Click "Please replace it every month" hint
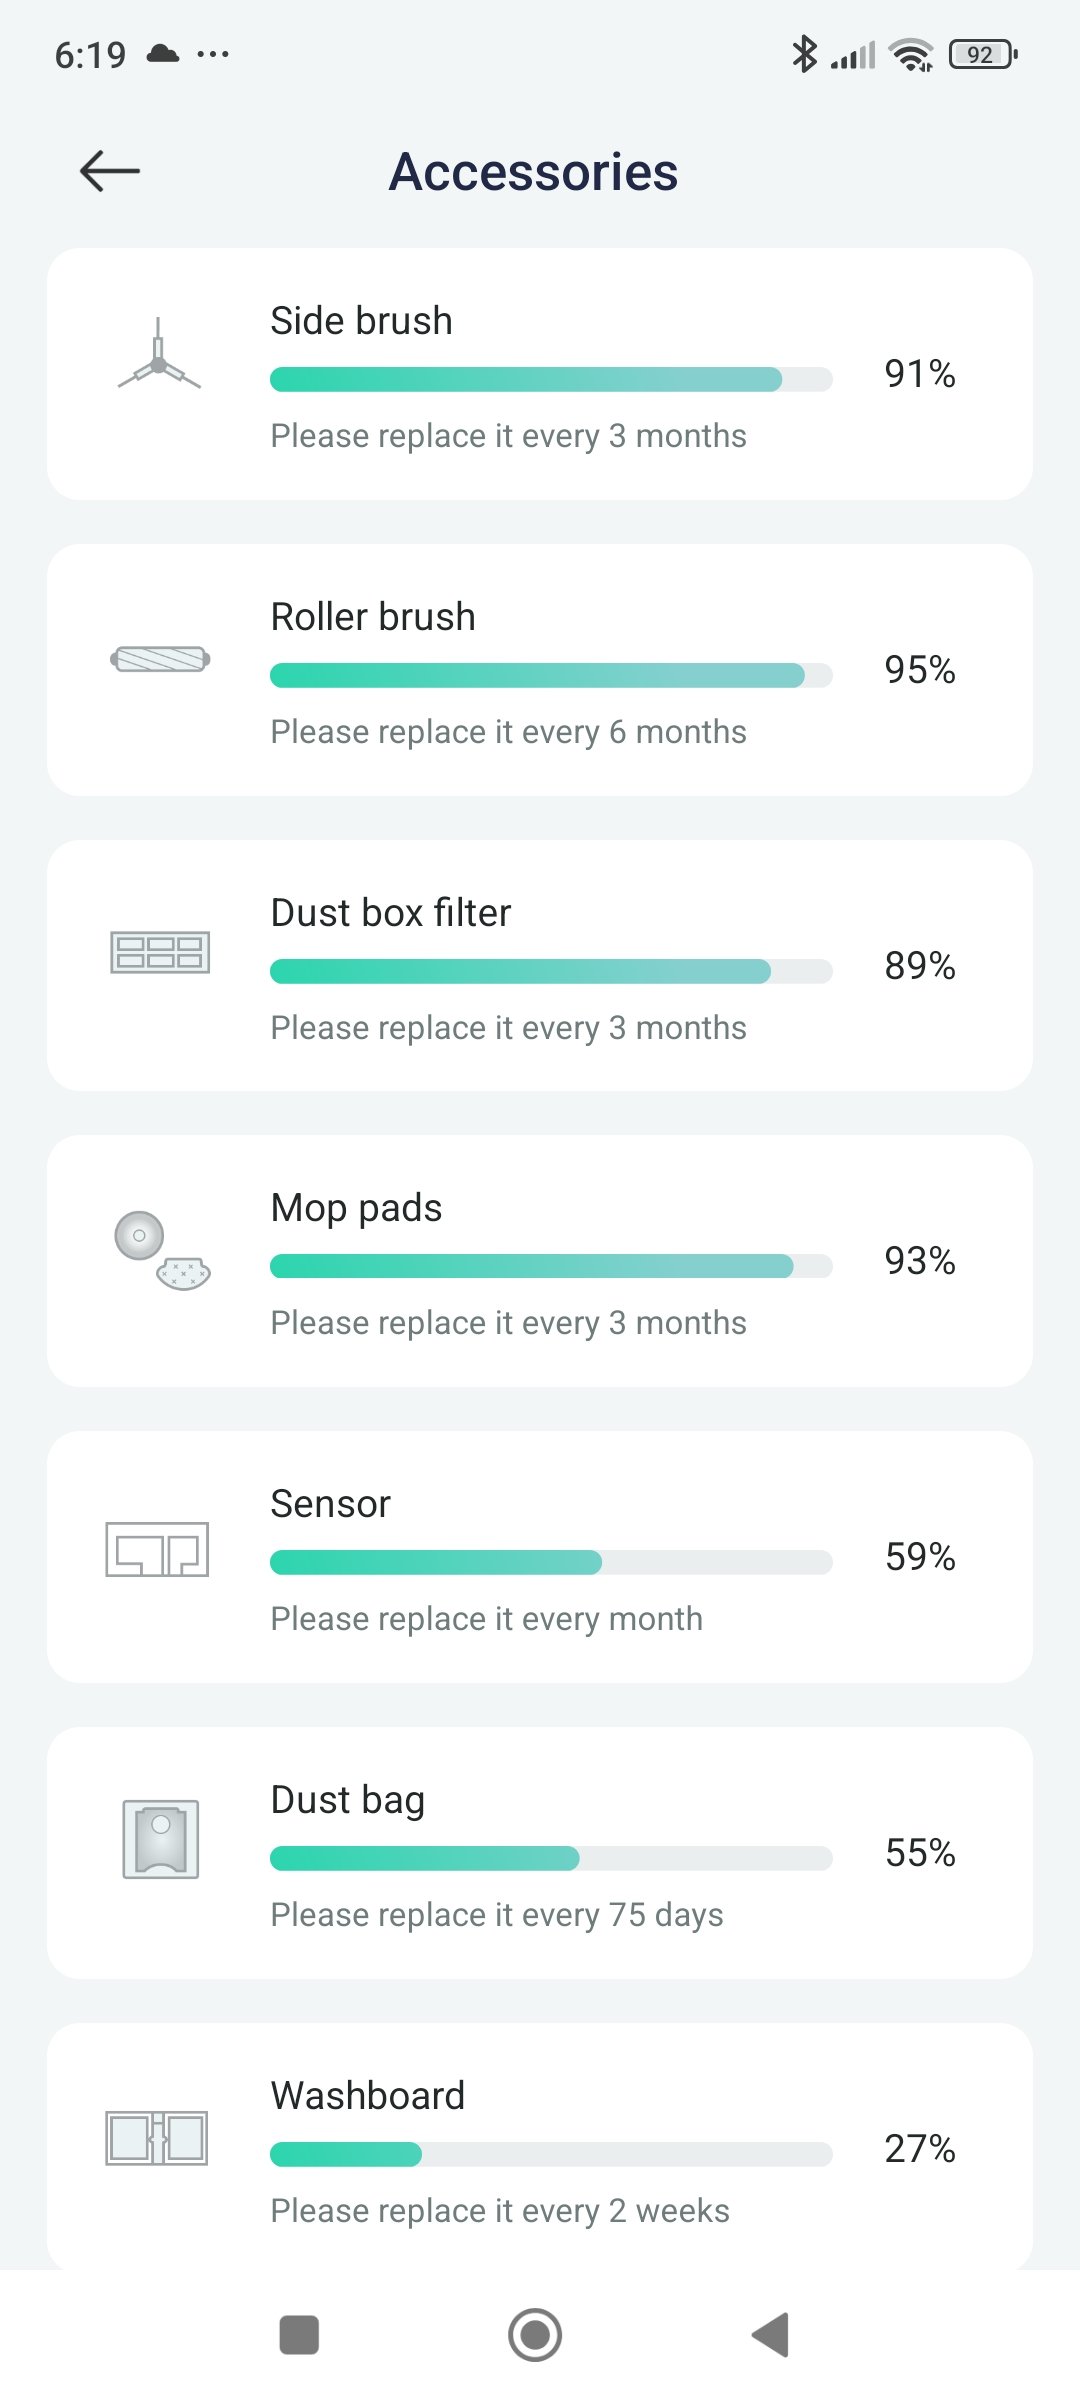The height and width of the screenshot is (2400, 1080). click(487, 1619)
